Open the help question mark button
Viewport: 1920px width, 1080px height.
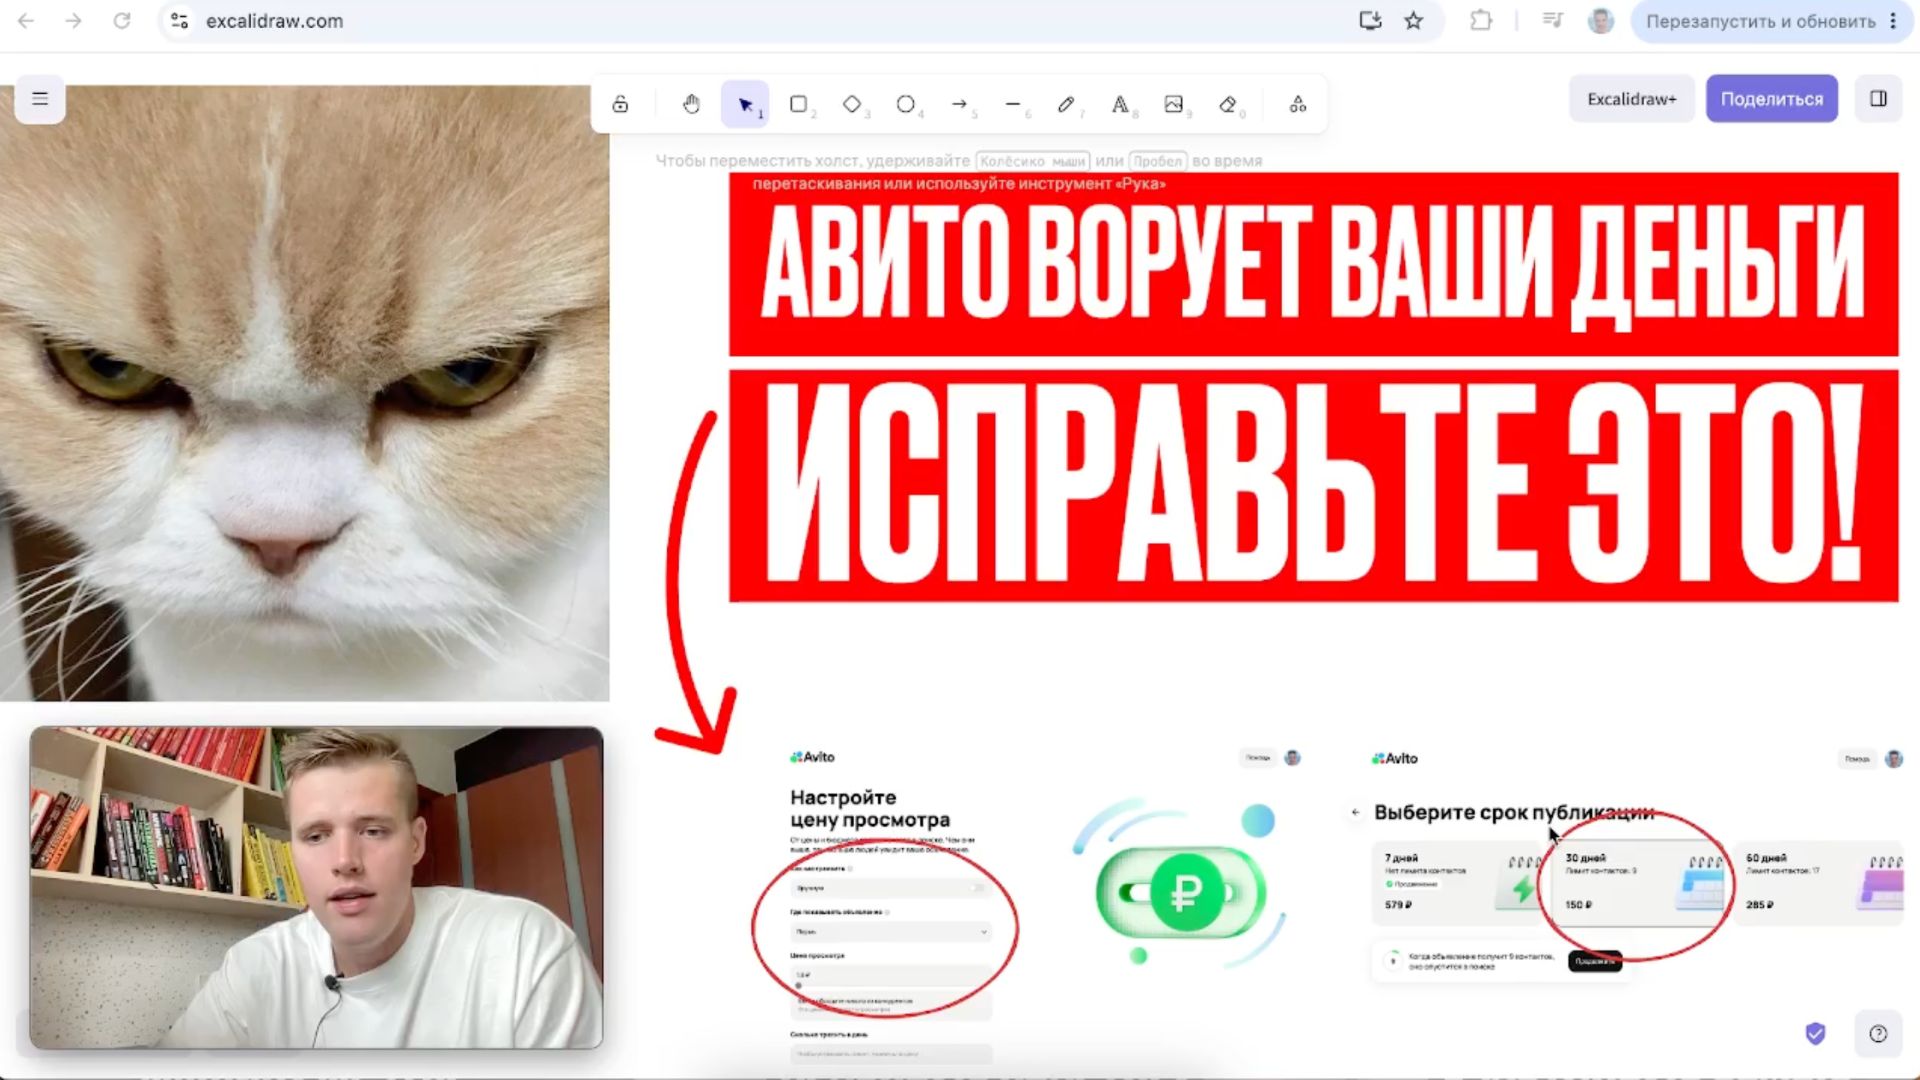pos(1878,1034)
